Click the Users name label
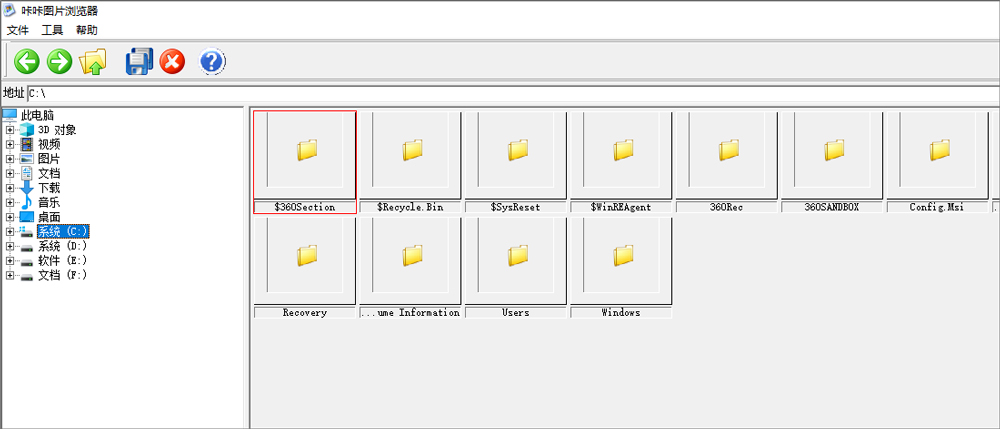This screenshot has width=1000, height=429. pyautogui.click(x=516, y=313)
